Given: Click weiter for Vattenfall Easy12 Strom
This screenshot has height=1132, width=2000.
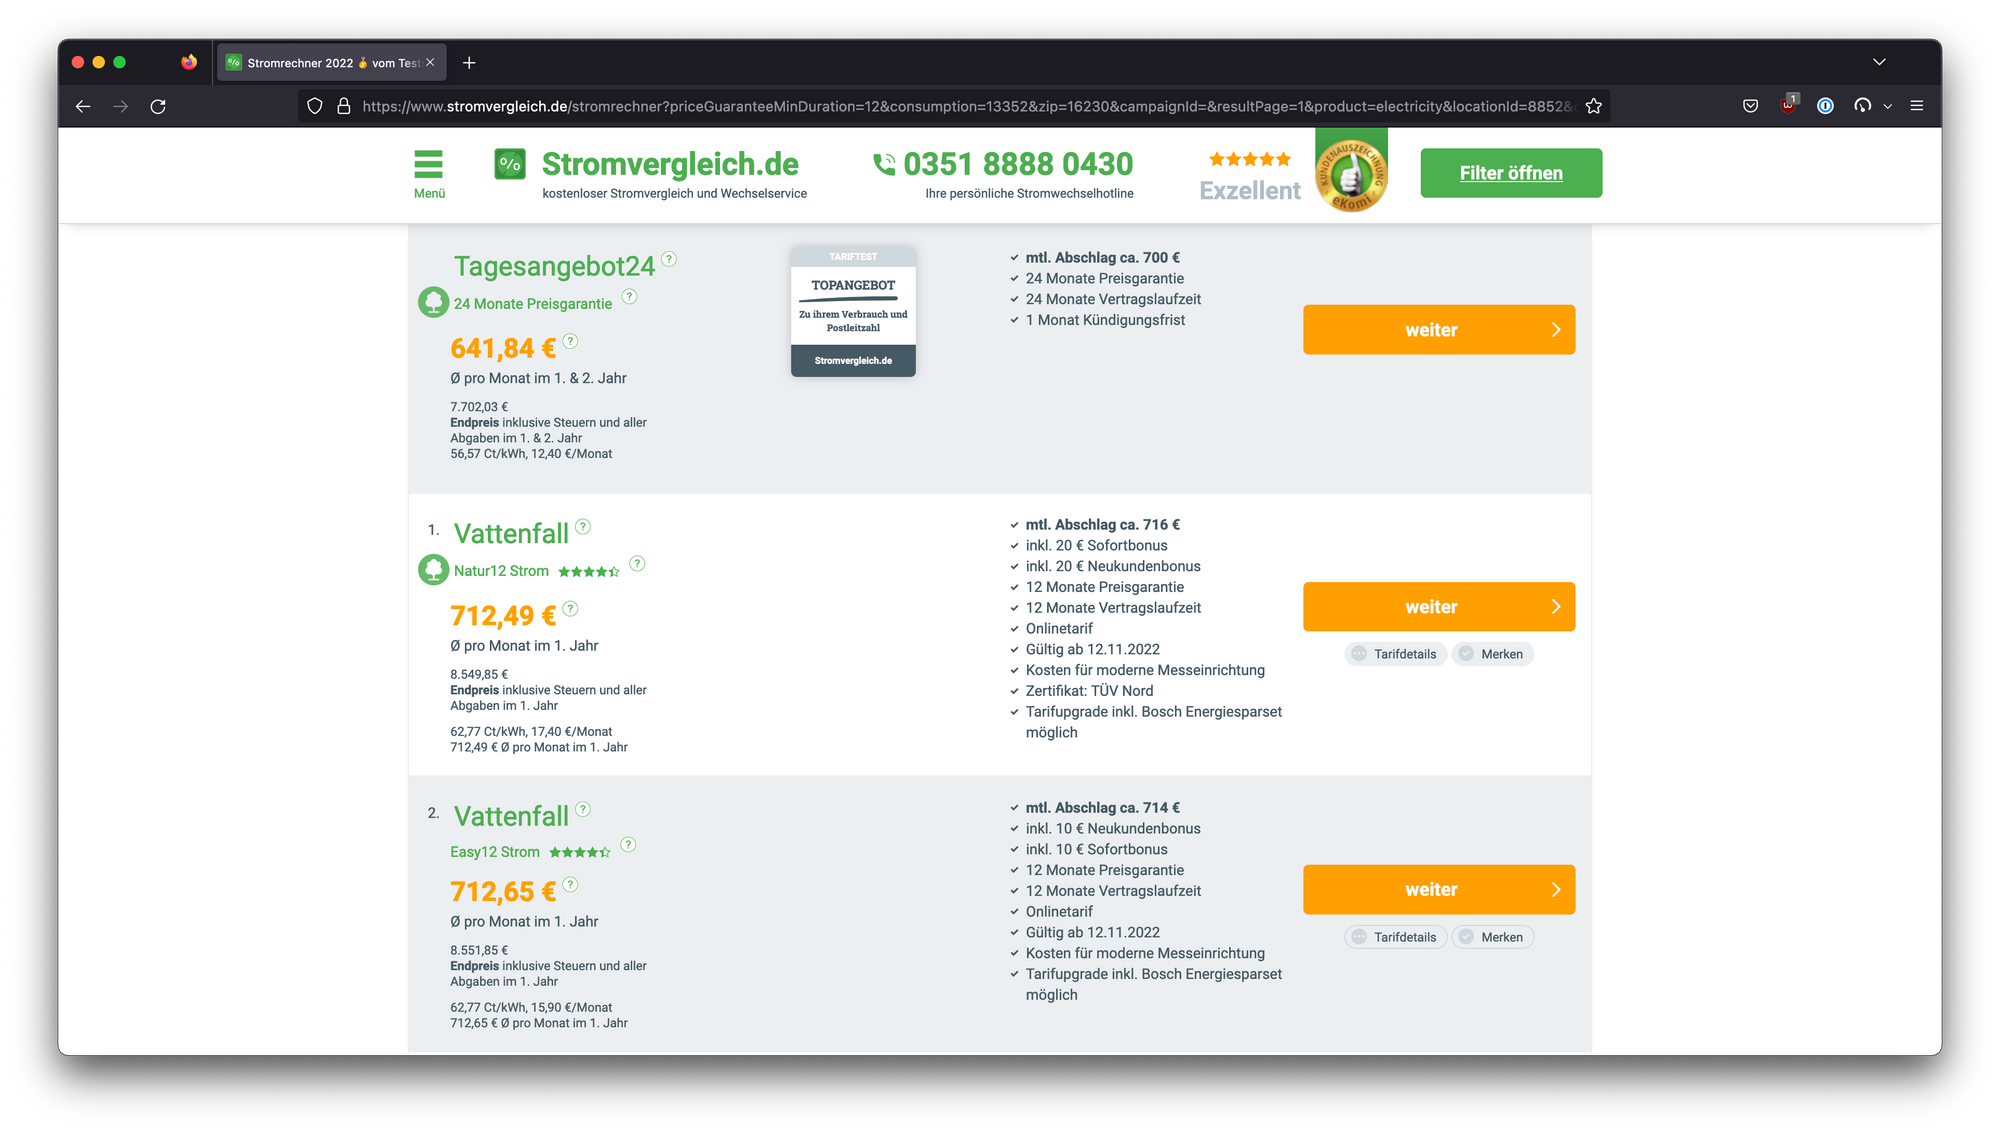Looking at the screenshot, I should 1438,890.
